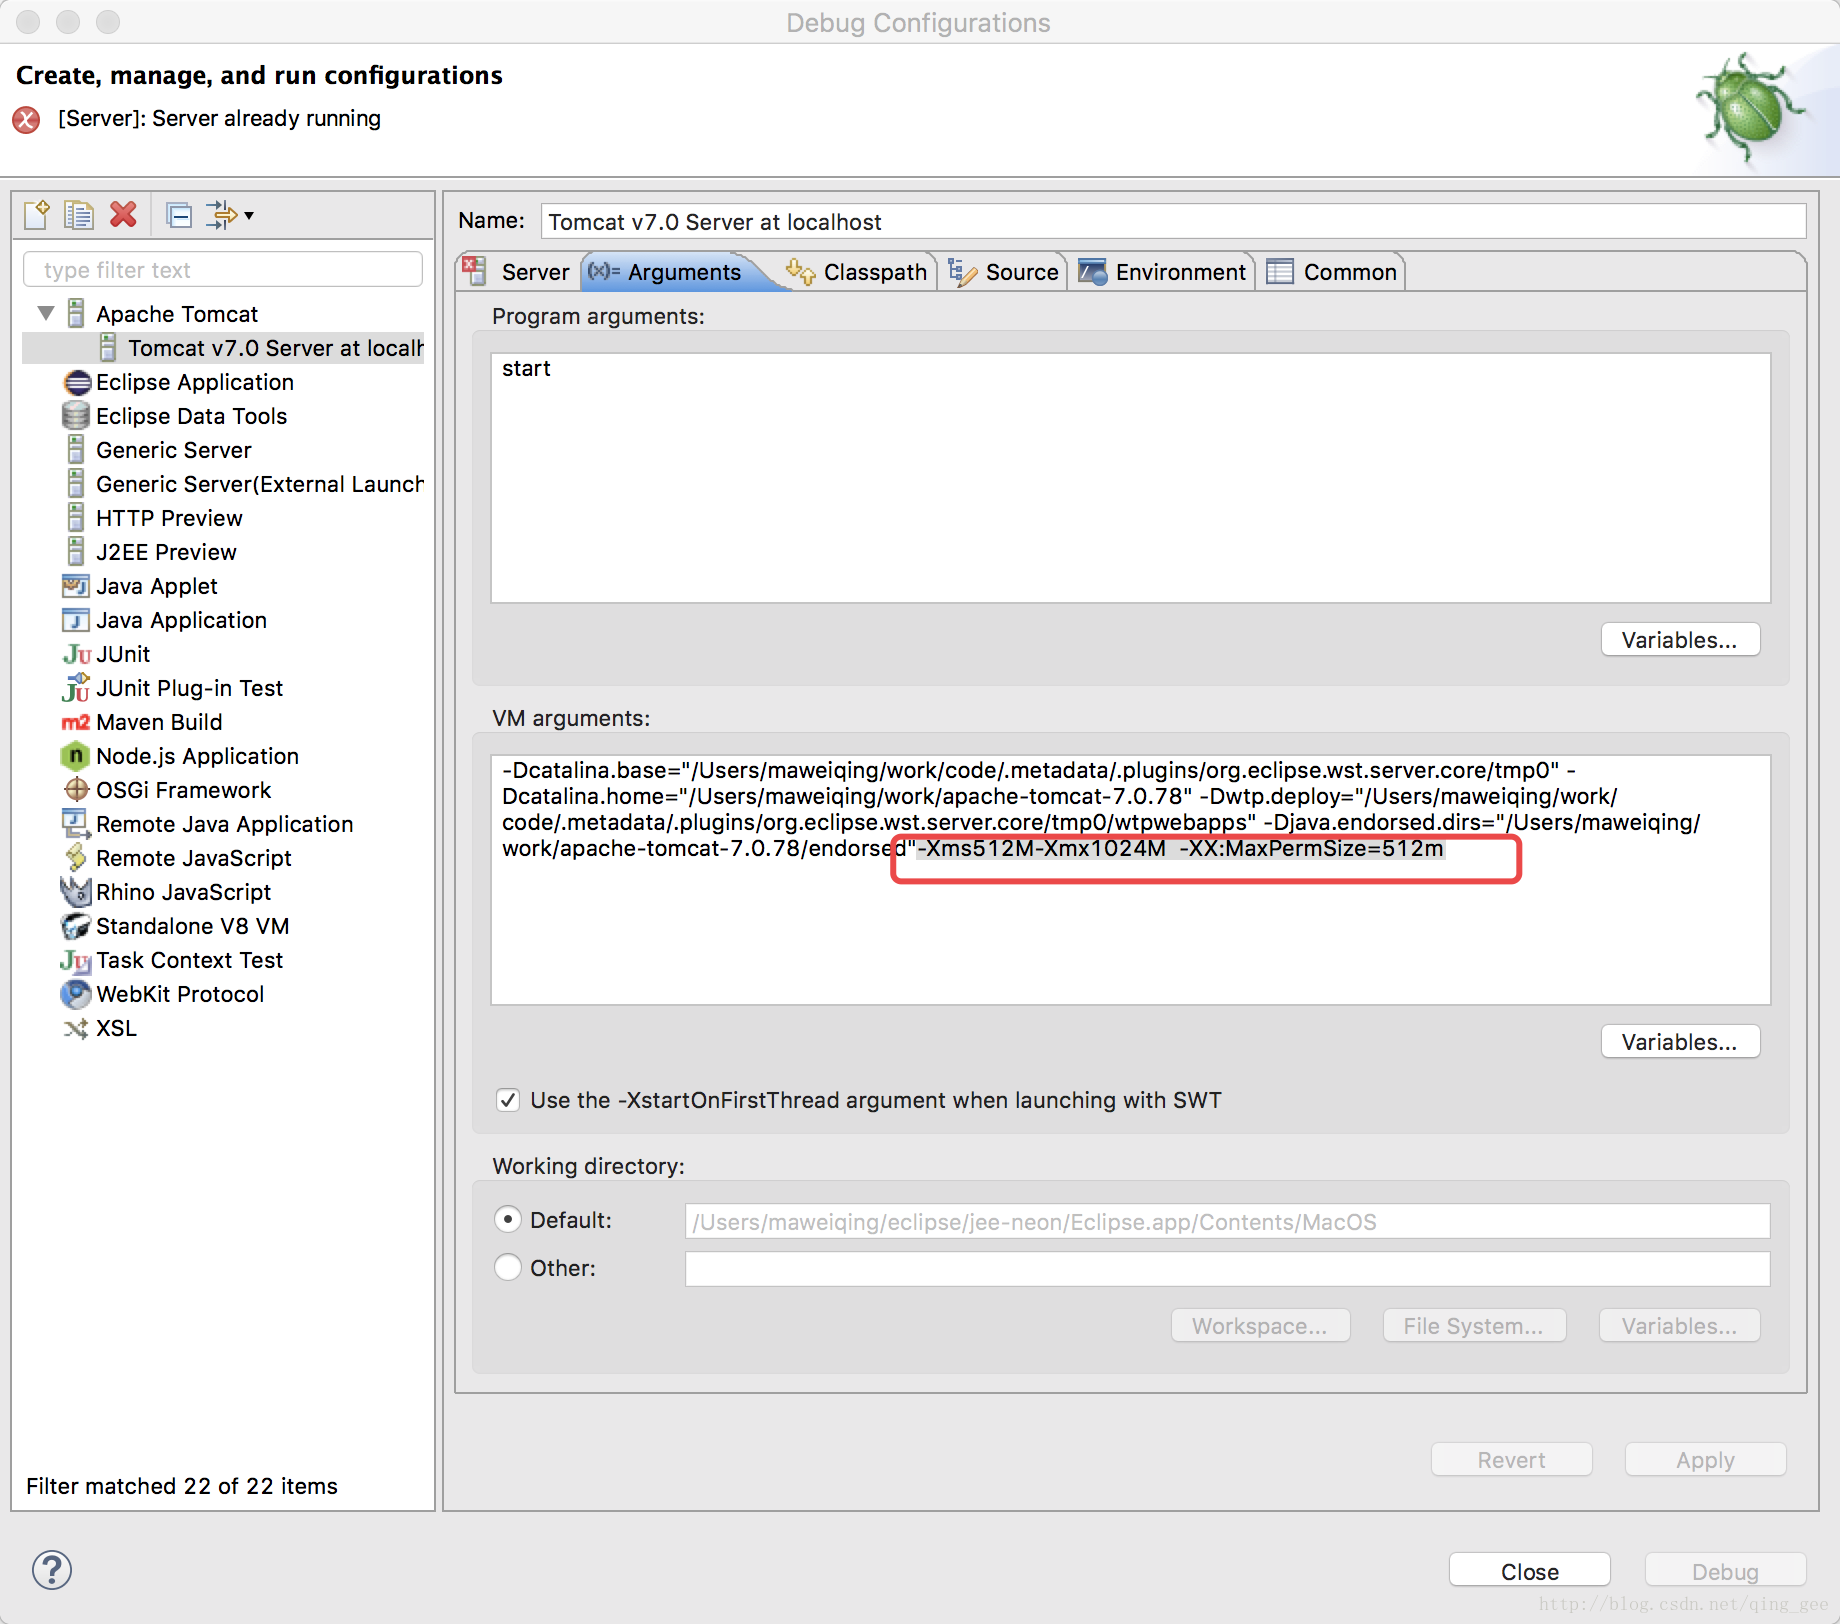The image size is (1840, 1624).
Task: Switch to the Source tab
Action: tap(1004, 272)
